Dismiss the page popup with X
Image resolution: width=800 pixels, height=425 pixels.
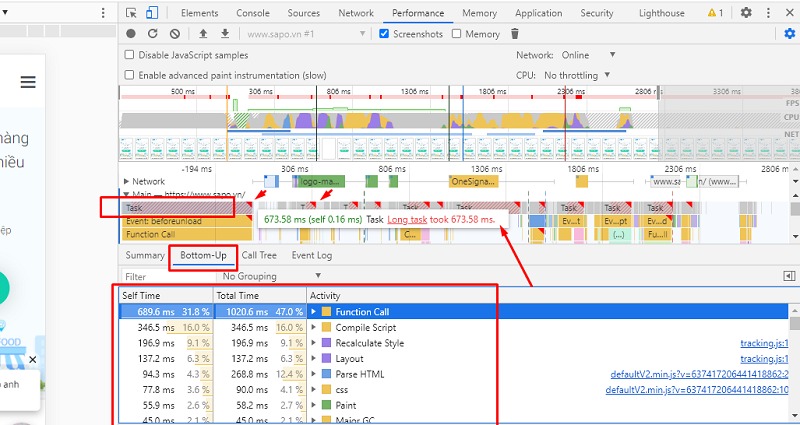[33, 360]
